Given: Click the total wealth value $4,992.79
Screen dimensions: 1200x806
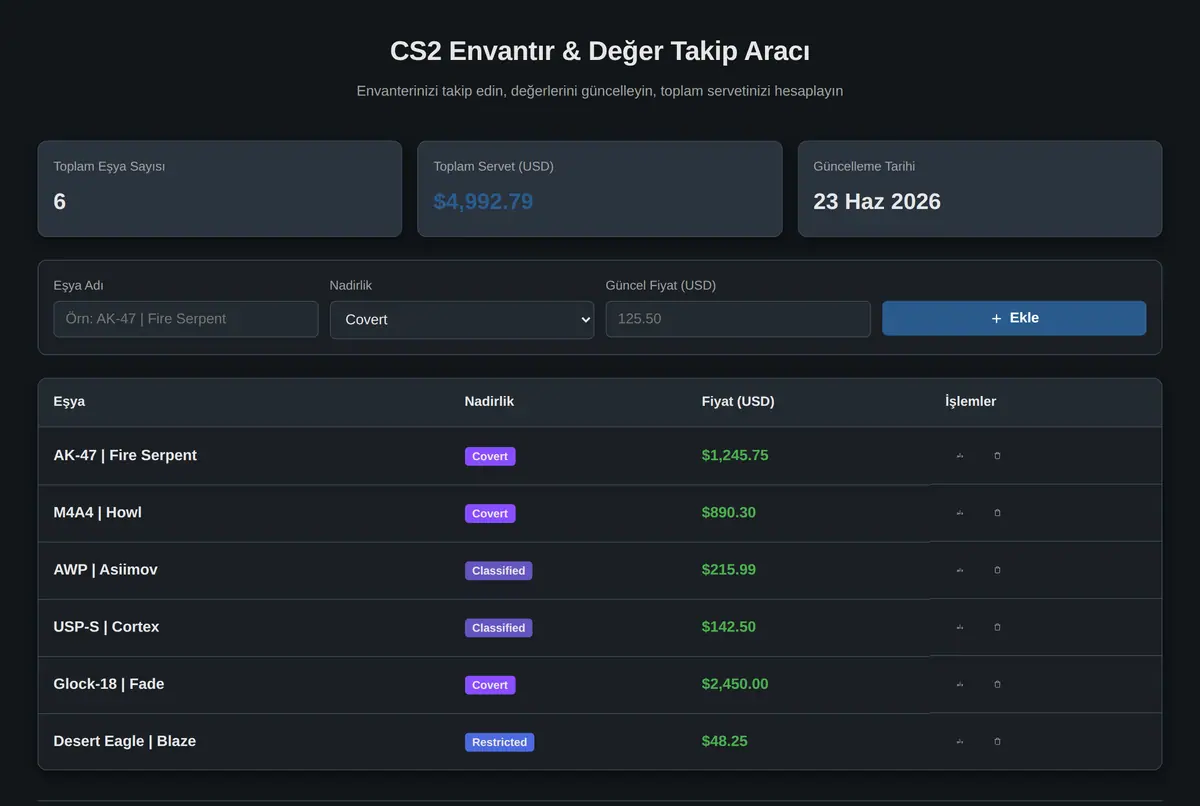Looking at the screenshot, I should click(483, 201).
